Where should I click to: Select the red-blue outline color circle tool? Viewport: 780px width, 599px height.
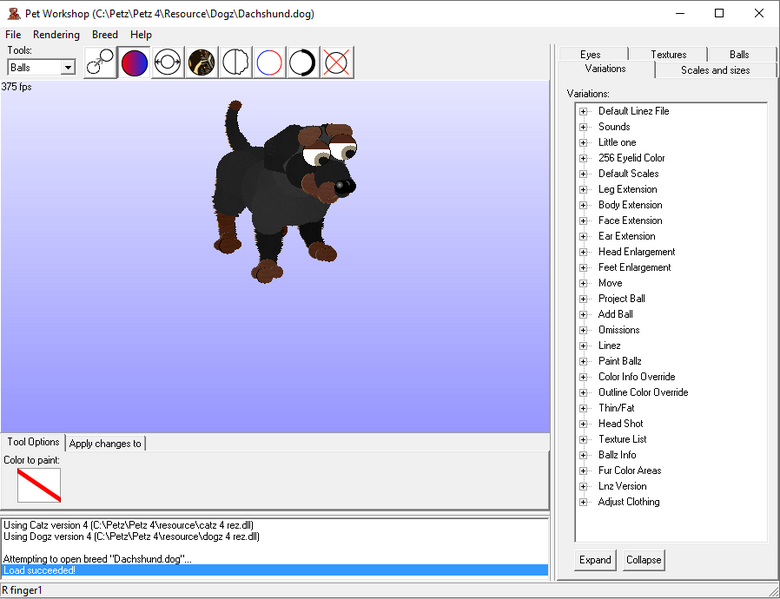point(269,63)
